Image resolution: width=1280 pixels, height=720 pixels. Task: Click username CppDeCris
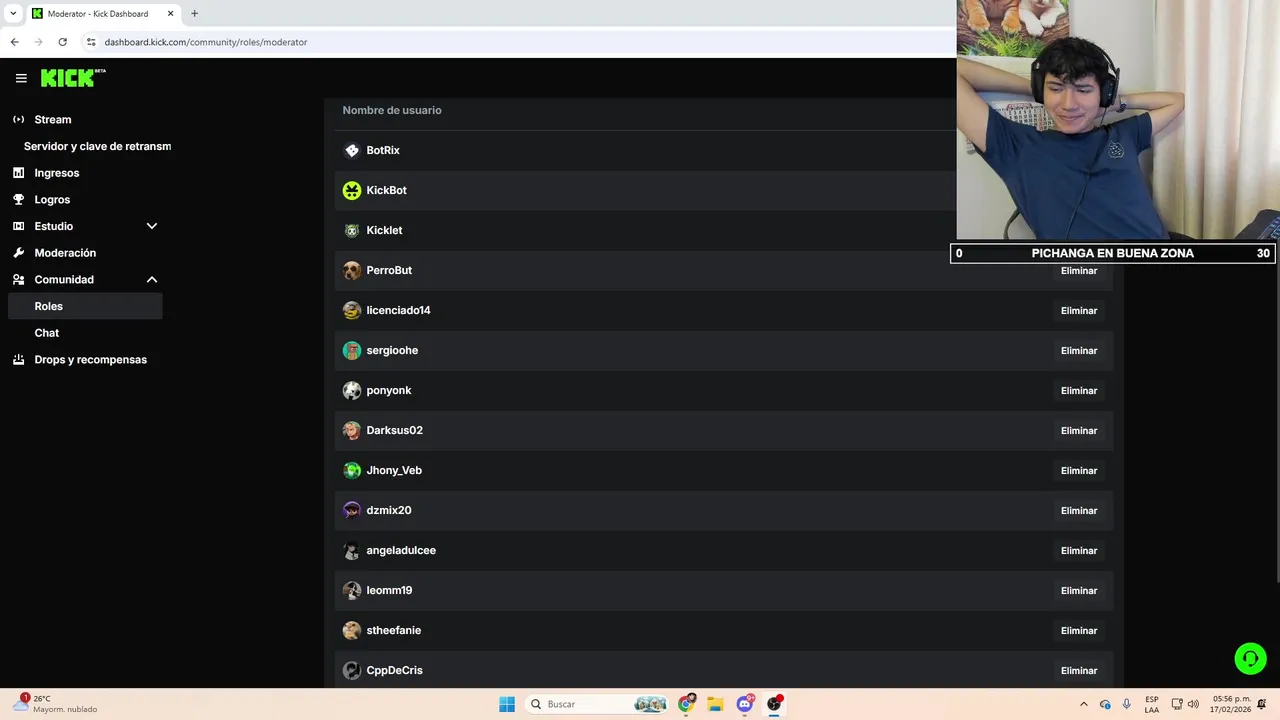pos(394,670)
